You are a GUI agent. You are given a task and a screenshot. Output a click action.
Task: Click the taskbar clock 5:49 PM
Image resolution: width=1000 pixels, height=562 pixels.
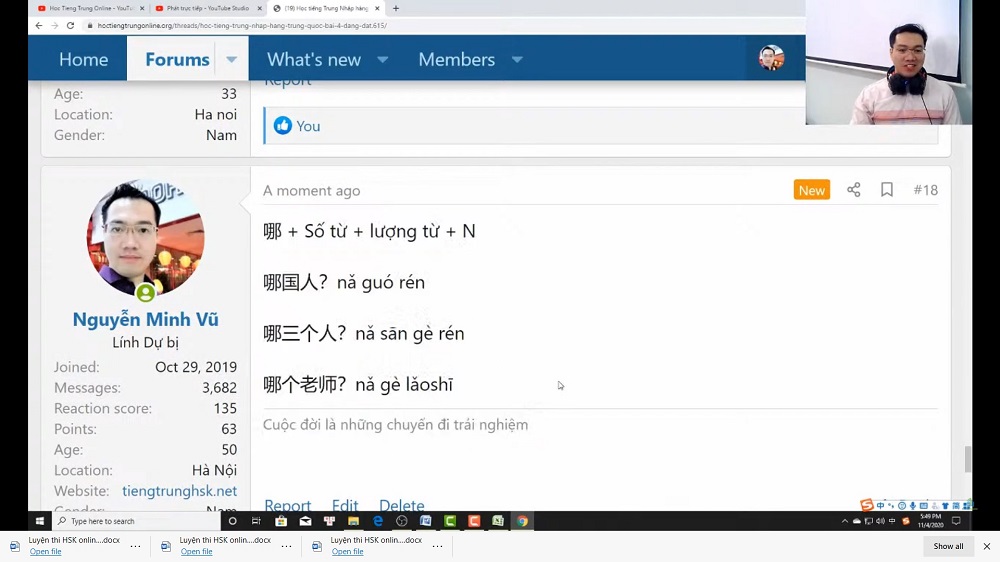[930, 521]
